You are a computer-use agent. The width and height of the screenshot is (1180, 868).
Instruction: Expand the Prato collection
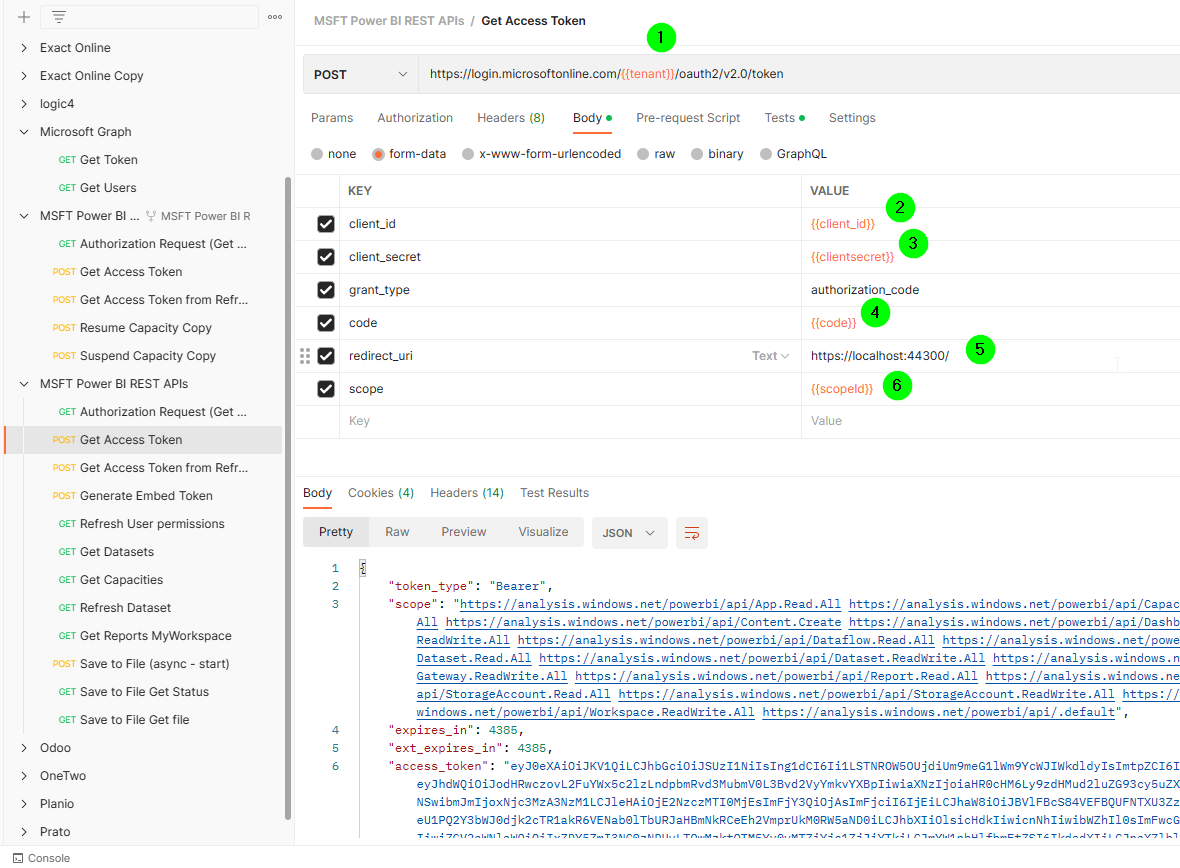tap(24, 831)
